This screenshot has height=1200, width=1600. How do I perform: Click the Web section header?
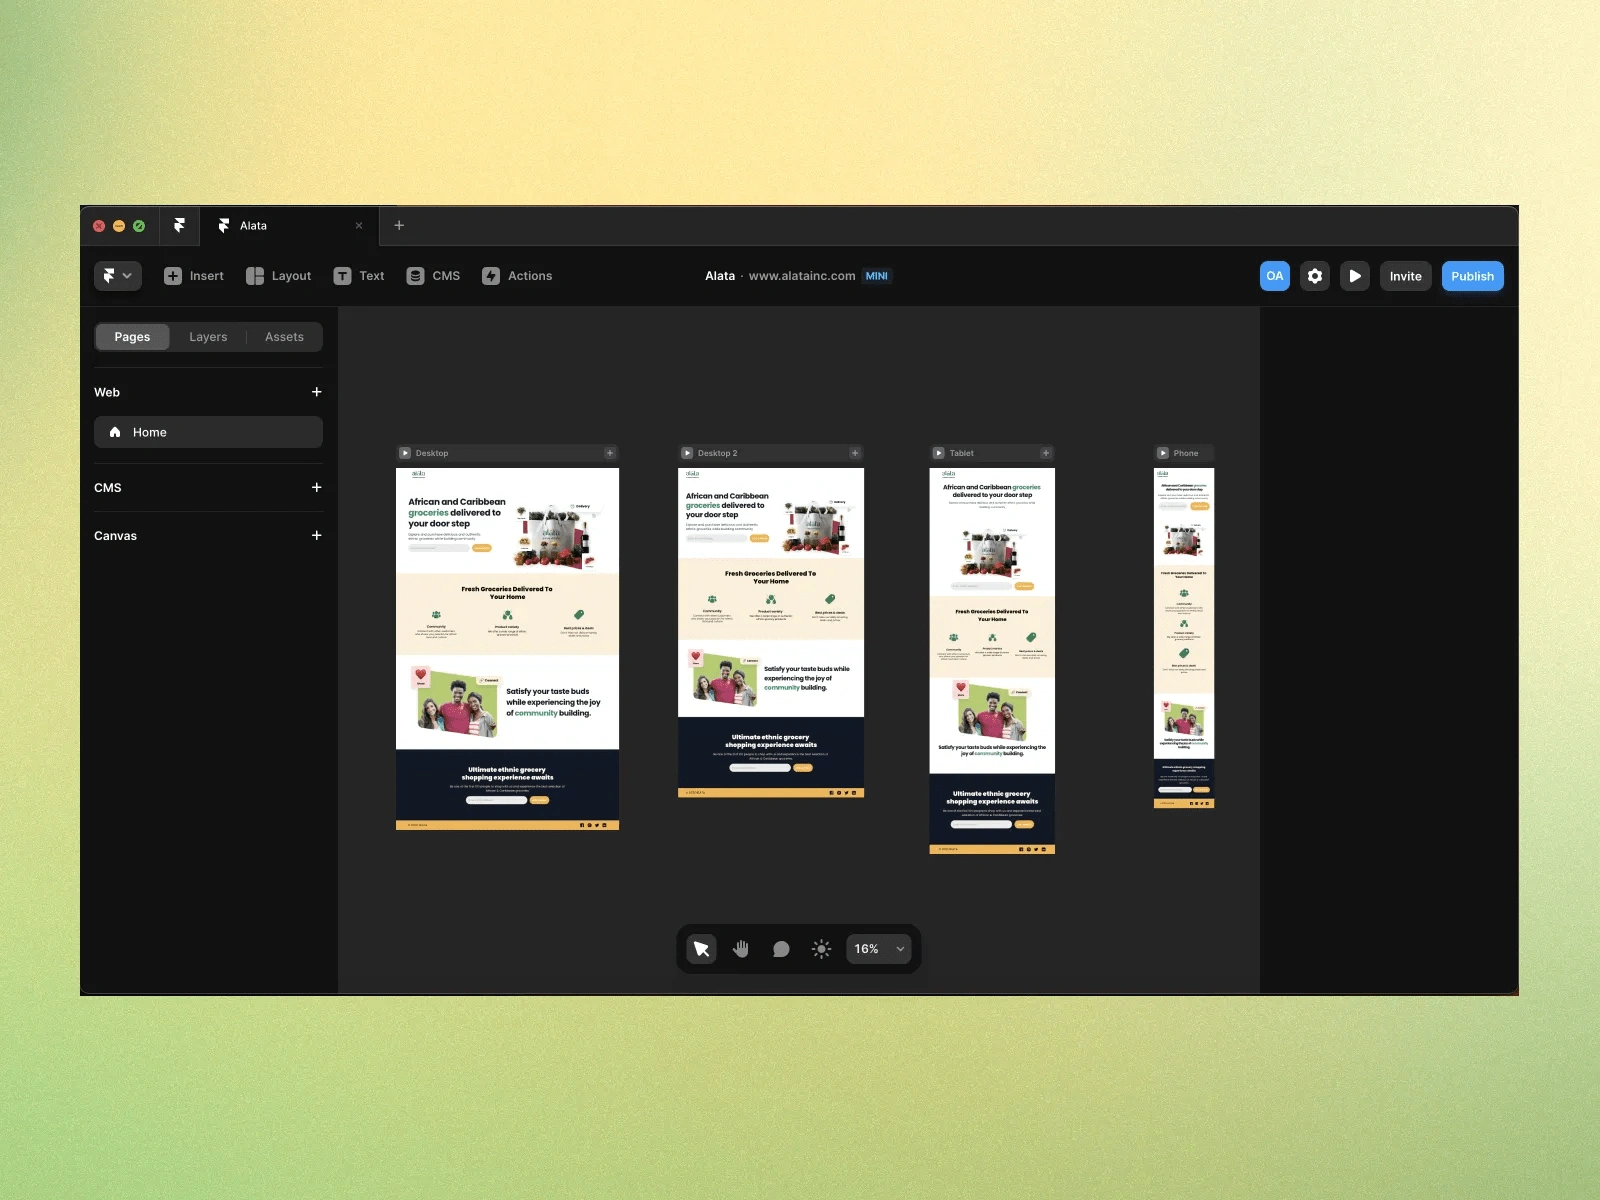click(x=107, y=392)
